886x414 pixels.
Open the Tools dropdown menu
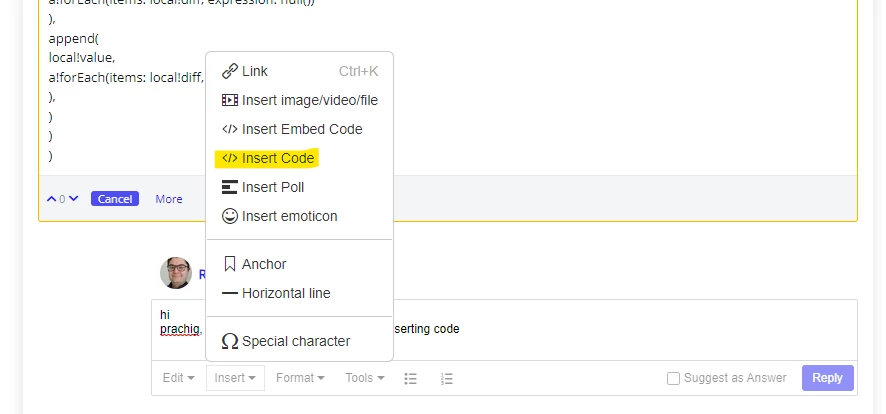point(365,378)
